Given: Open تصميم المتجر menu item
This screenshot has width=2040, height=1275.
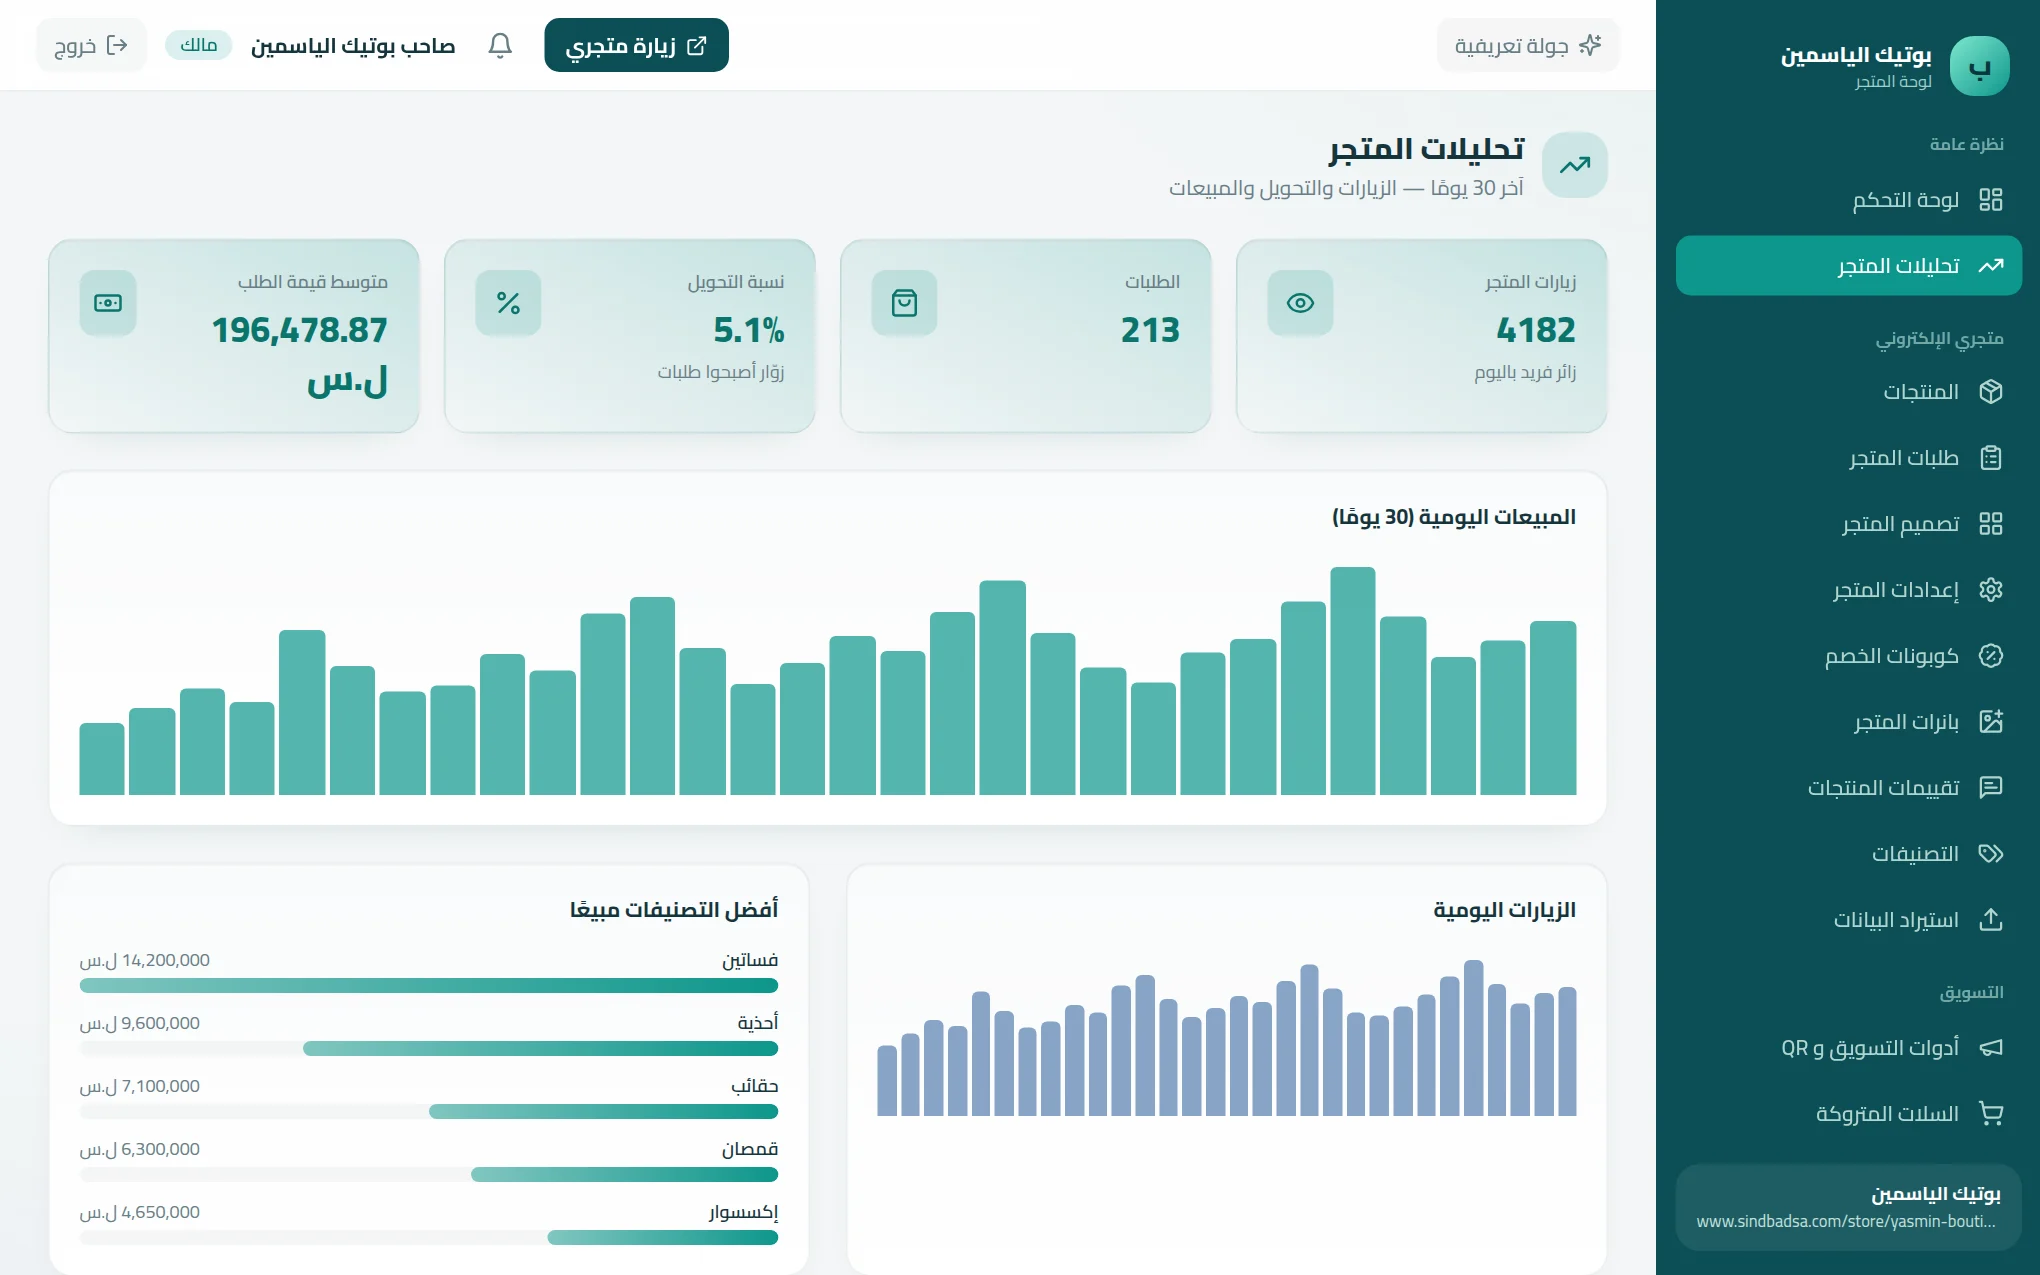Looking at the screenshot, I should pos(1849,524).
